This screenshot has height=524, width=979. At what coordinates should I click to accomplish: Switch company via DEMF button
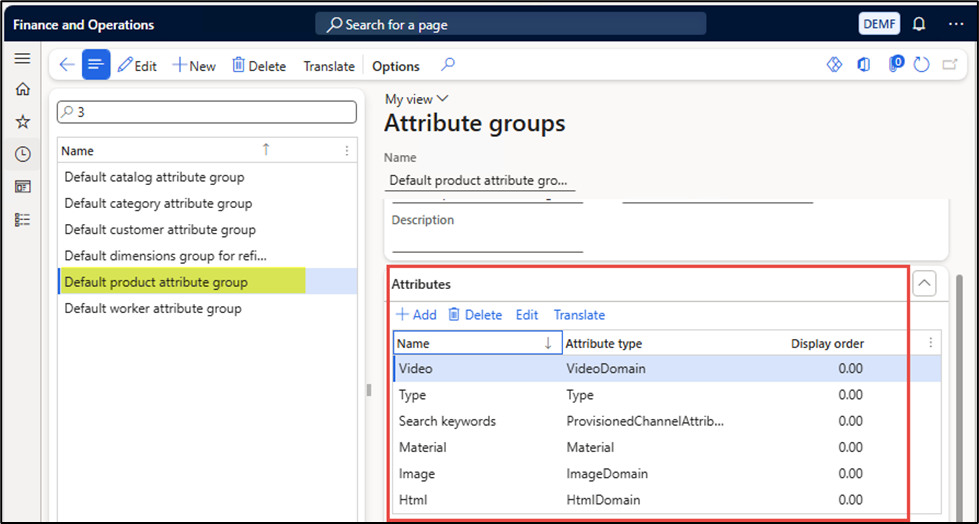pyautogui.click(x=879, y=24)
